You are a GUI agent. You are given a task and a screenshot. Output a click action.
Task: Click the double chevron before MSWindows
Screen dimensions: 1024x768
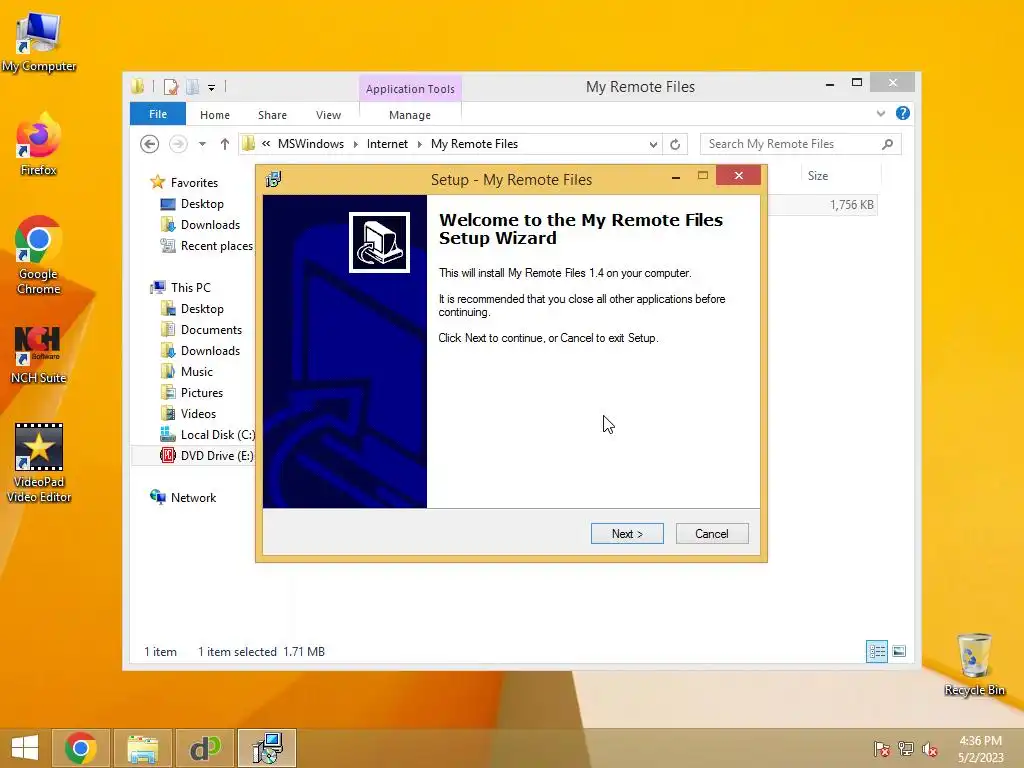(x=266, y=143)
